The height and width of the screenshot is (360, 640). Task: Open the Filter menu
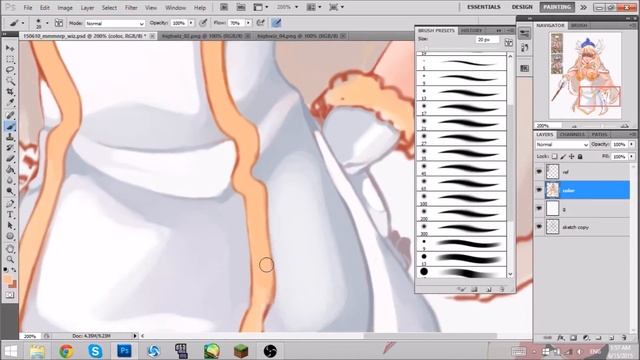click(131, 8)
